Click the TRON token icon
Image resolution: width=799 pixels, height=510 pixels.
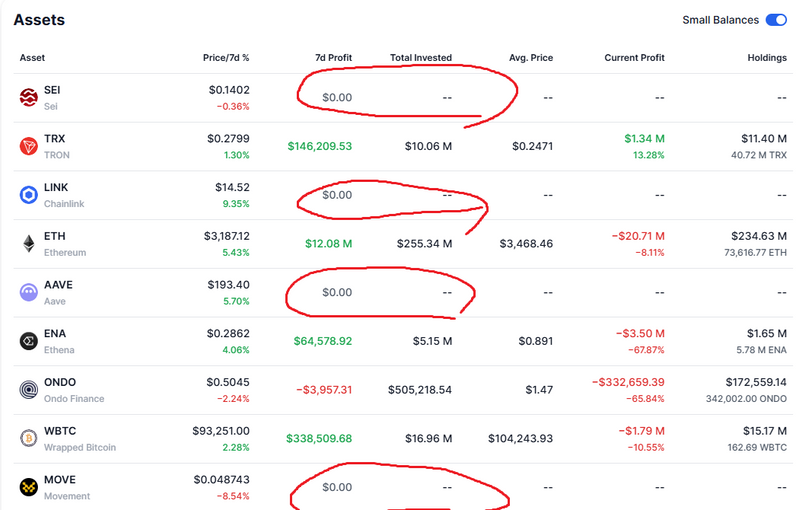coord(29,147)
